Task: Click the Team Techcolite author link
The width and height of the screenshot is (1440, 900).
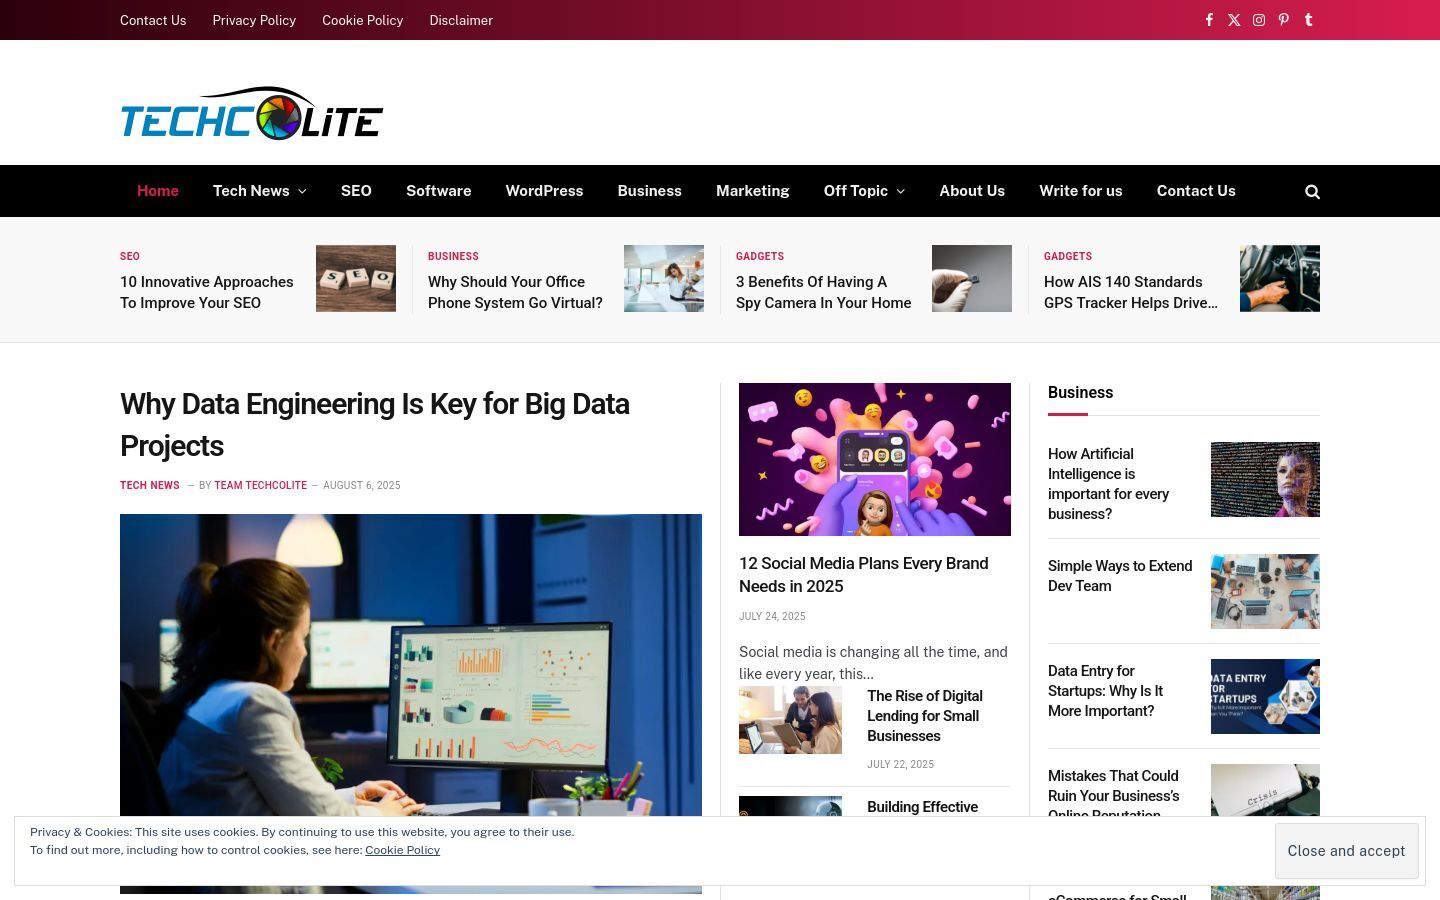Action: 260,485
